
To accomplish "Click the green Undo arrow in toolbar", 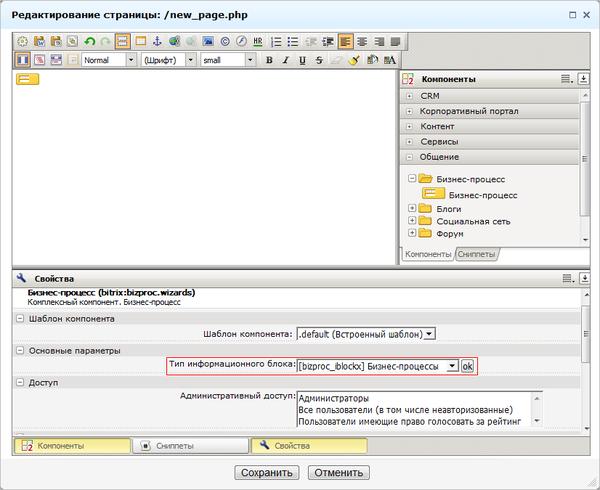I will coord(89,42).
